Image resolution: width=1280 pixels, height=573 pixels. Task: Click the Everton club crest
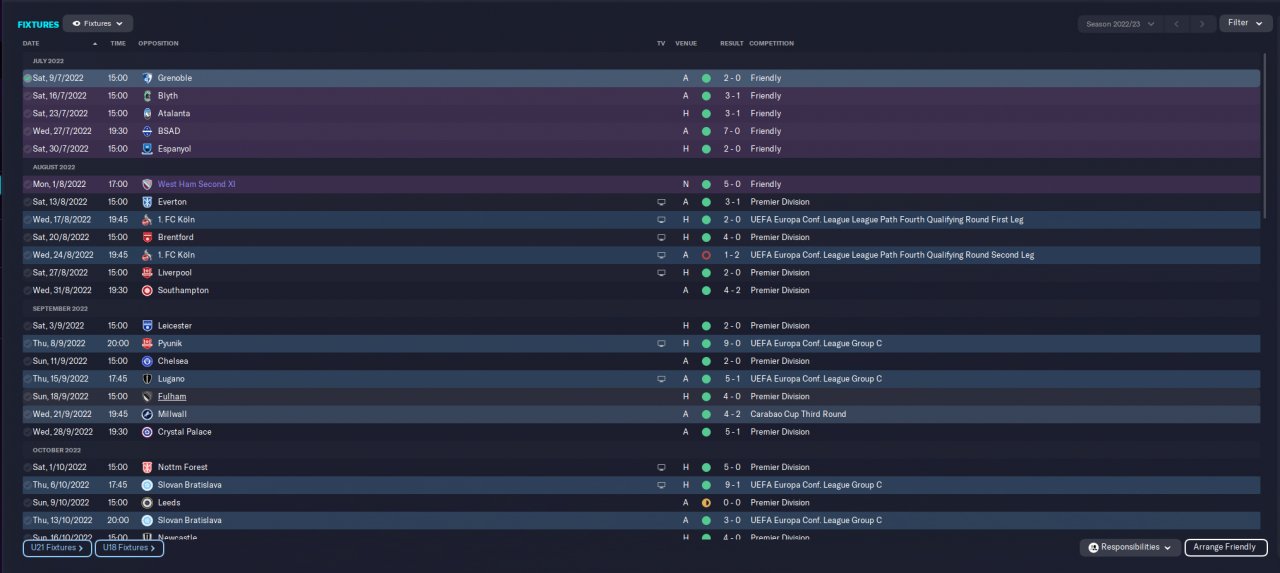(147, 202)
